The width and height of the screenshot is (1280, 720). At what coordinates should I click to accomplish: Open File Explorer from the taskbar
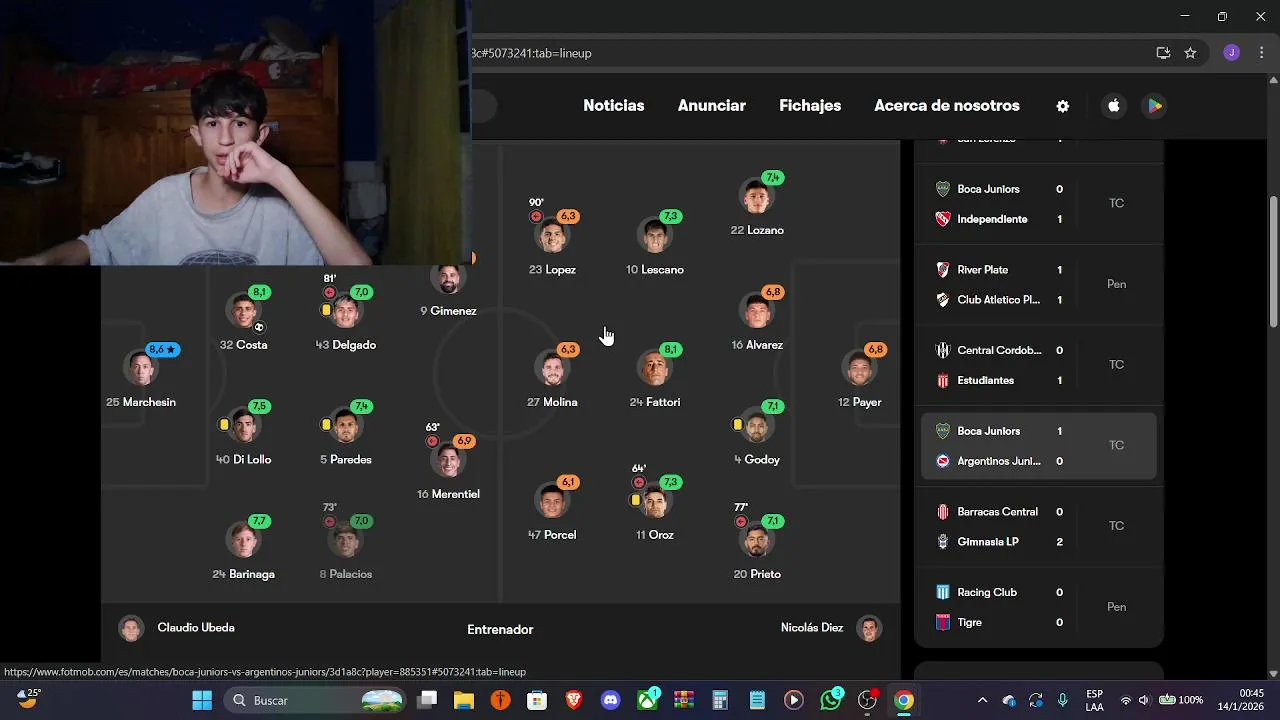pos(464,700)
